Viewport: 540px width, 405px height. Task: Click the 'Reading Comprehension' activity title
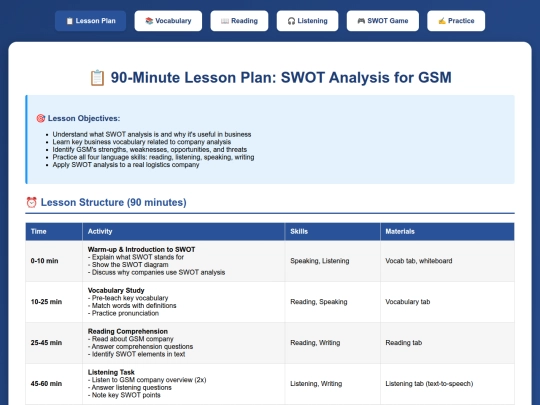[128, 331]
